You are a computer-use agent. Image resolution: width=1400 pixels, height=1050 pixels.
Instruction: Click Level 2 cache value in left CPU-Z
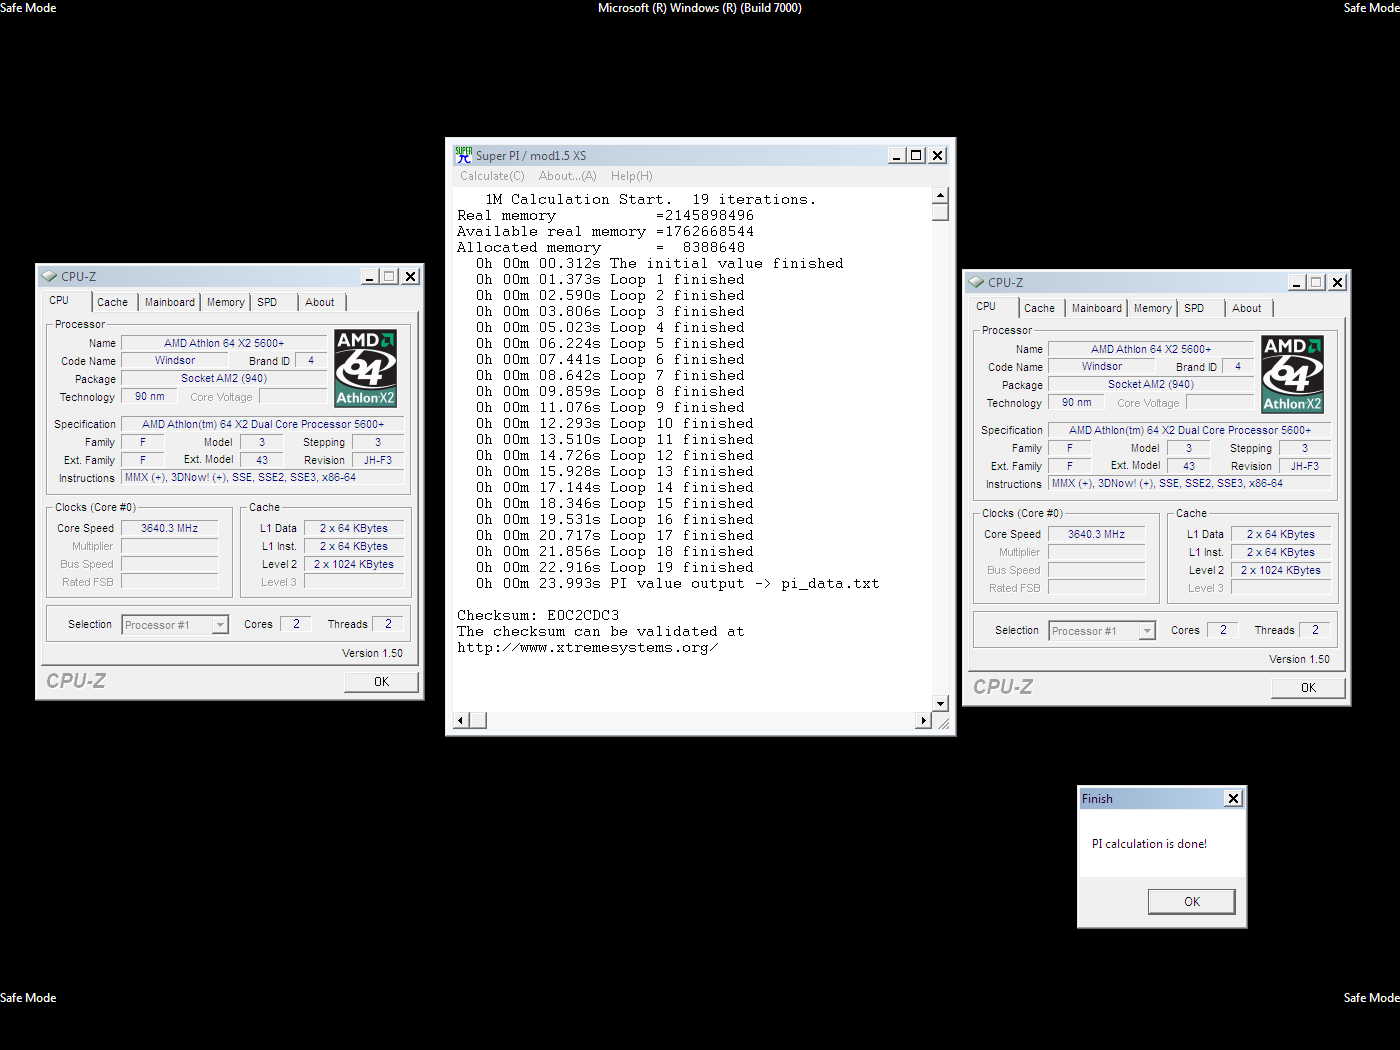click(x=354, y=564)
